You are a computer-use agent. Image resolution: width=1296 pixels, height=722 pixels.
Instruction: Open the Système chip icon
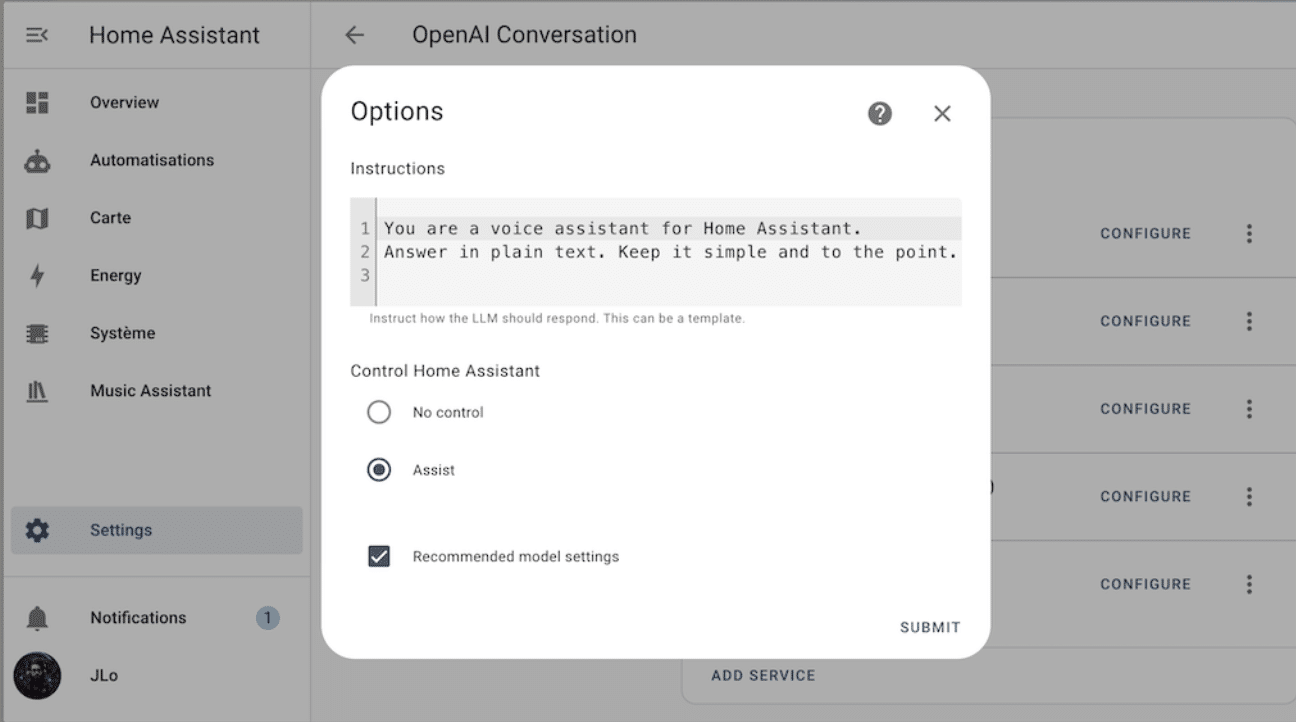(x=37, y=333)
